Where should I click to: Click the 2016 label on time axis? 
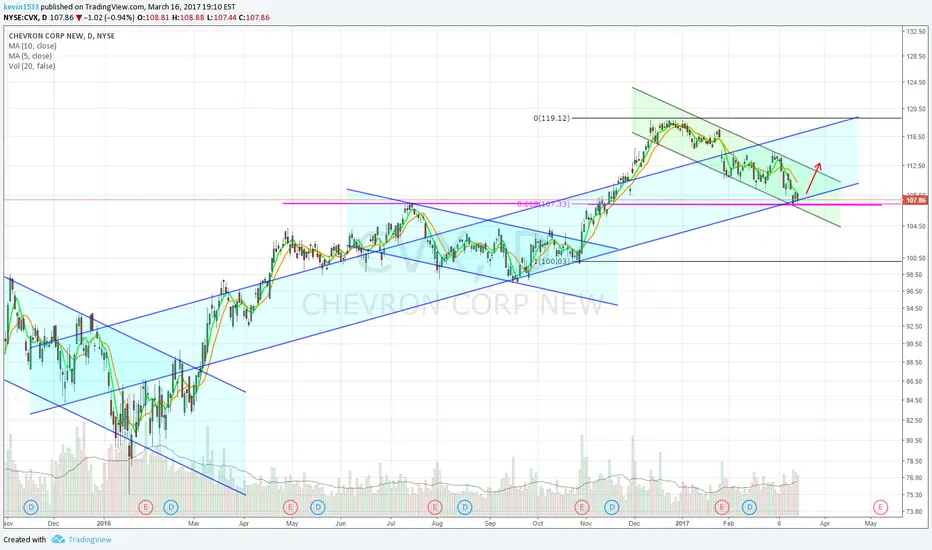pyautogui.click(x=104, y=524)
